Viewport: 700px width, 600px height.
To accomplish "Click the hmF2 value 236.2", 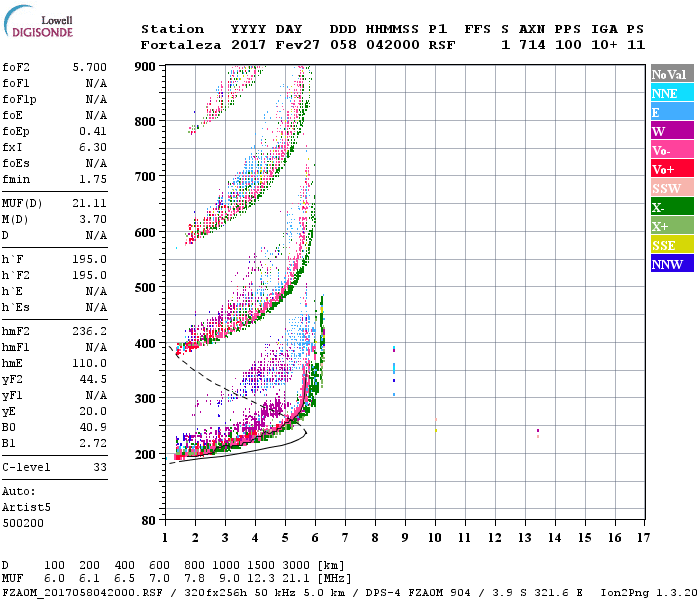I will [90, 331].
